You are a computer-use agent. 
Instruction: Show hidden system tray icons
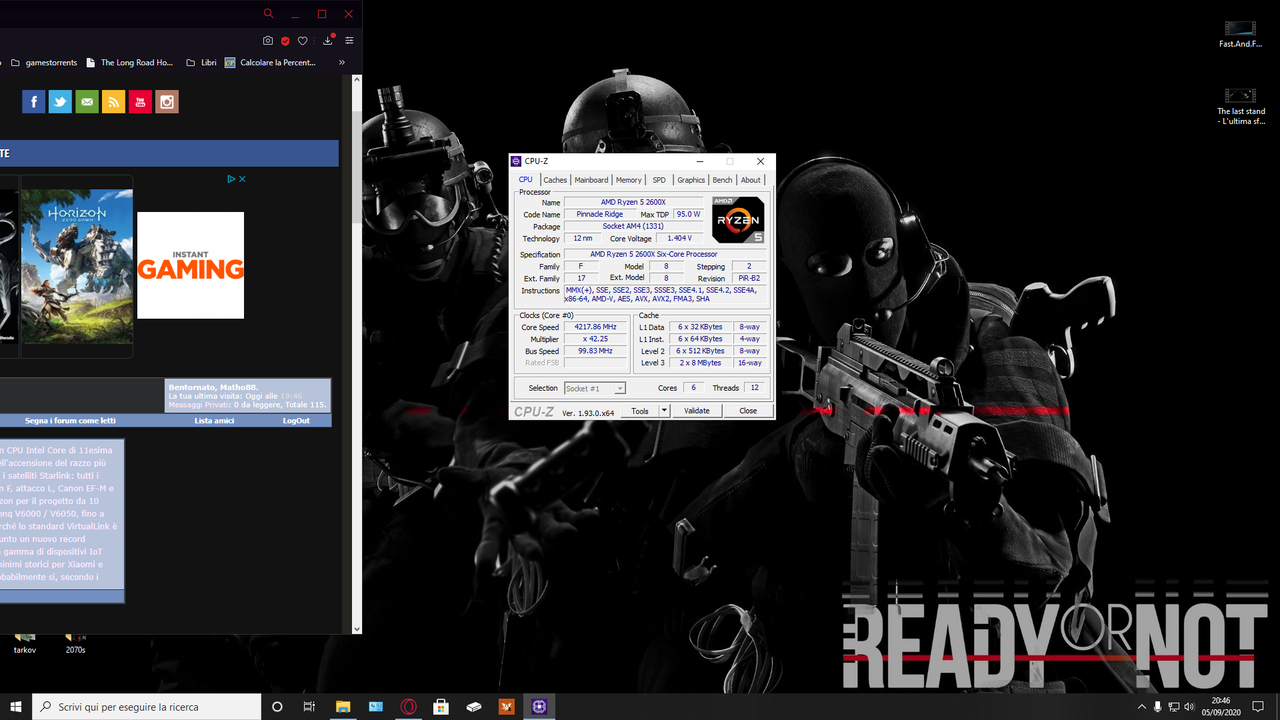[x=1142, y=707]
